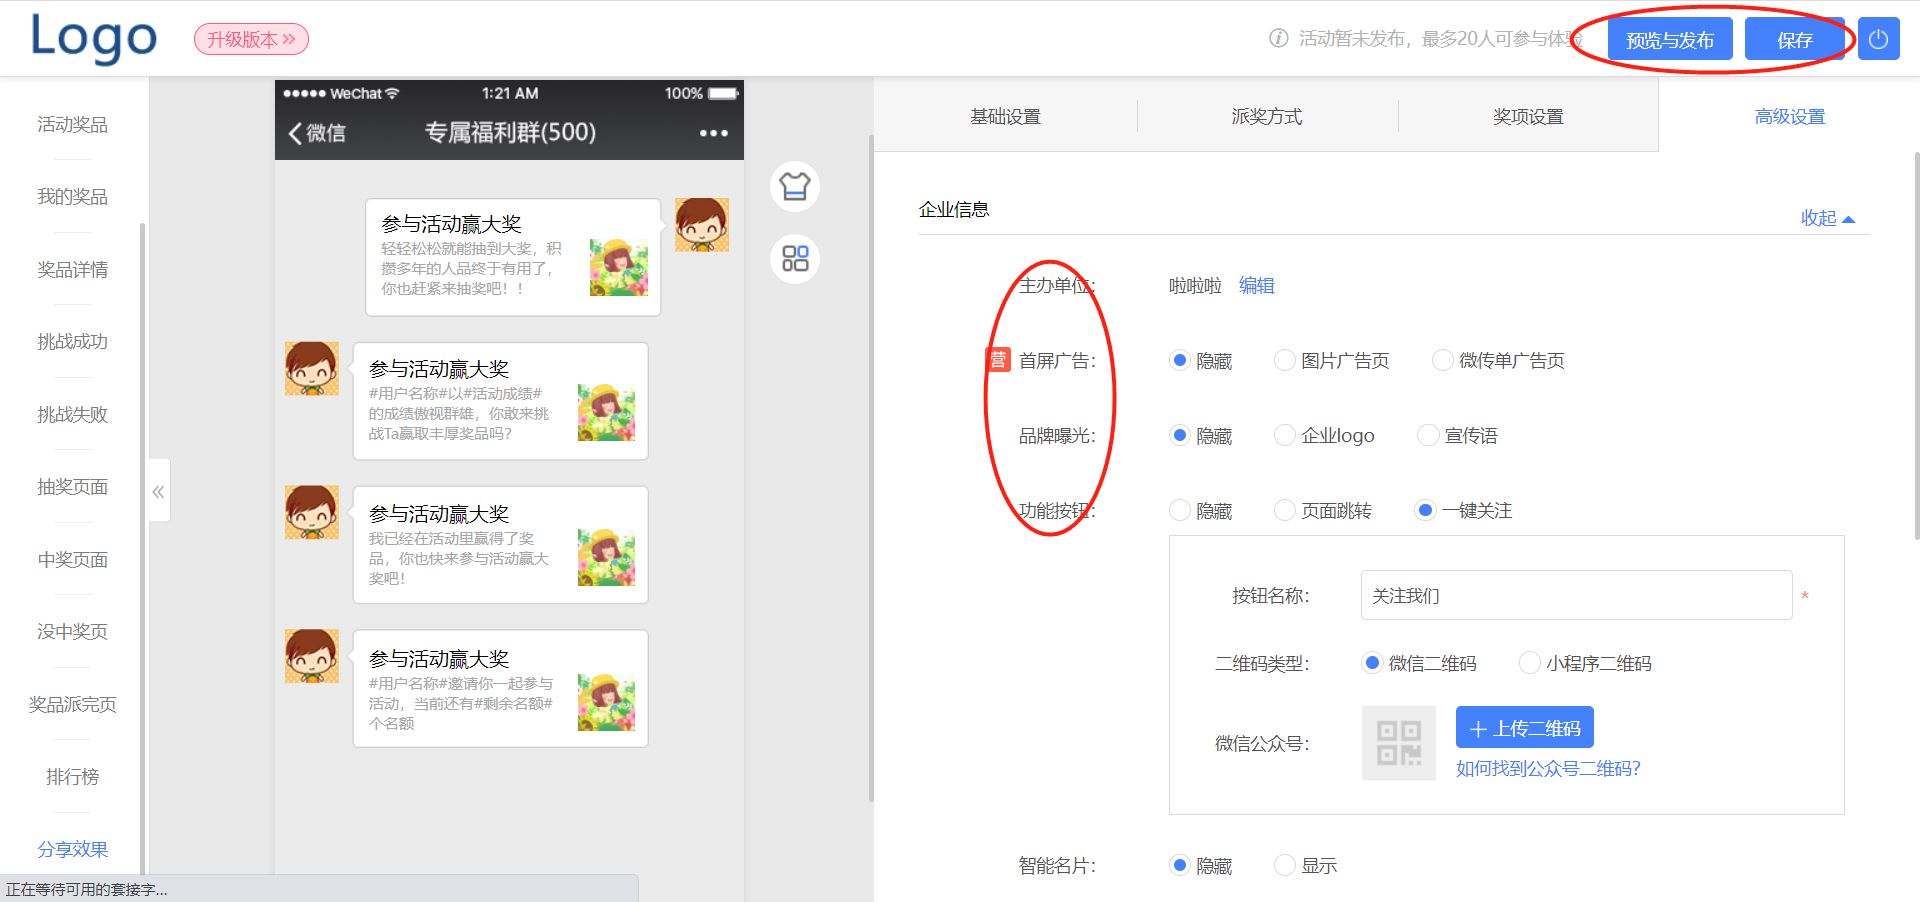The width and height of the screenshot is (1920, 902).
Task: Open 挑战失败 in sidebar
Action: [x=72, y=414]
